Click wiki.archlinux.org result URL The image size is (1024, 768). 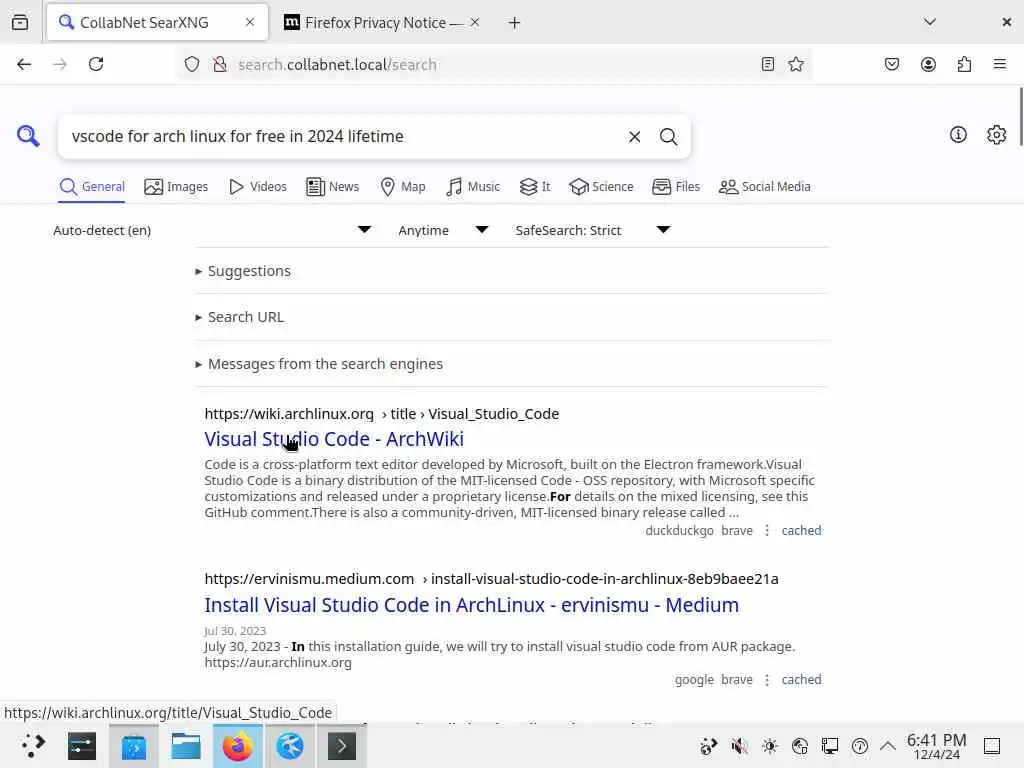[381, 414]
